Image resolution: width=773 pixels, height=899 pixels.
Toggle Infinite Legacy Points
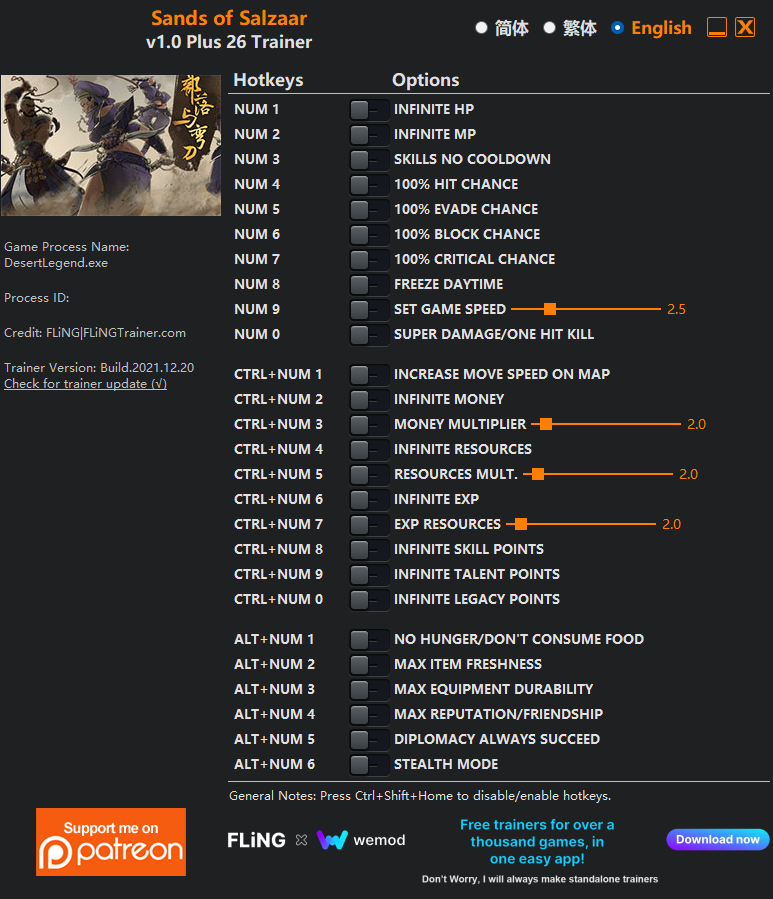coord(369,600)
